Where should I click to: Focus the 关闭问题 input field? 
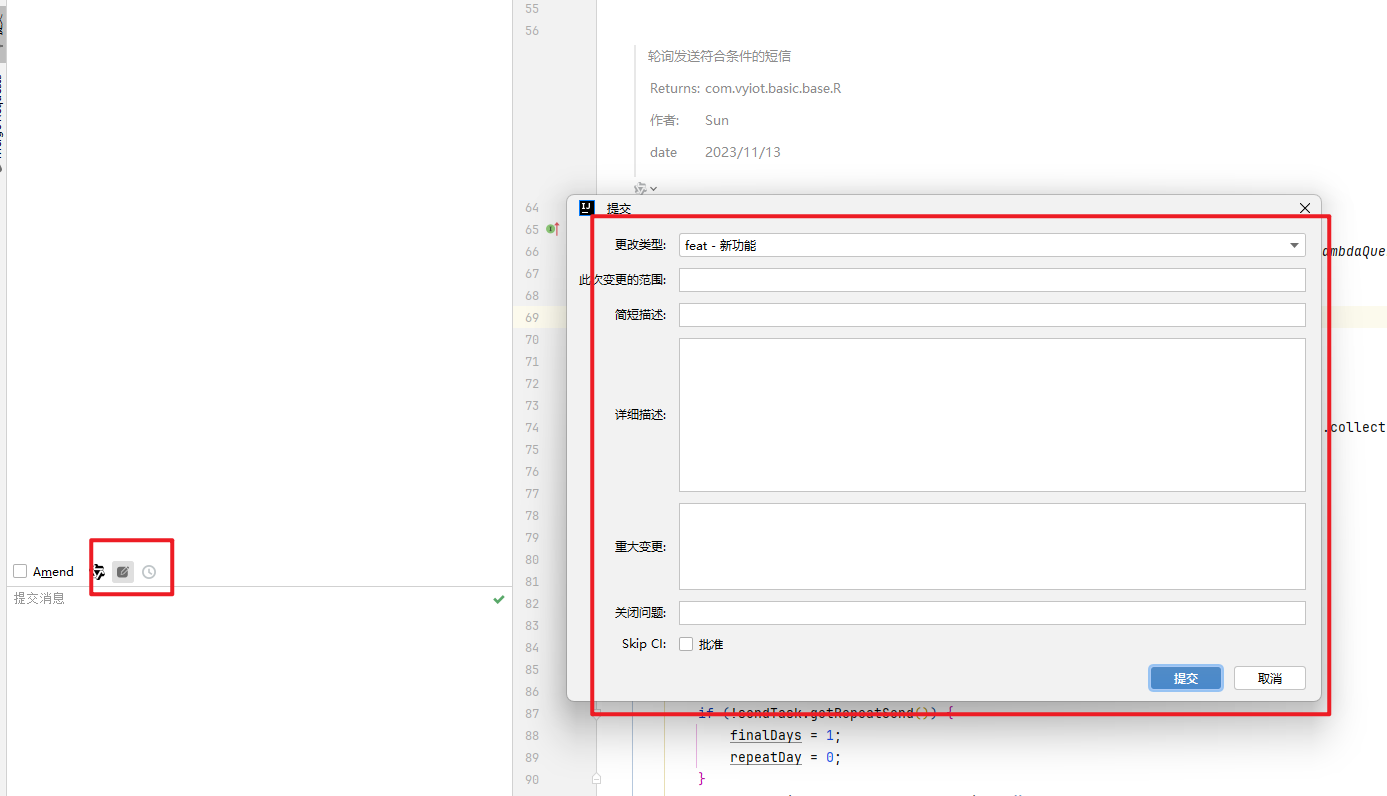pos(991,613)
